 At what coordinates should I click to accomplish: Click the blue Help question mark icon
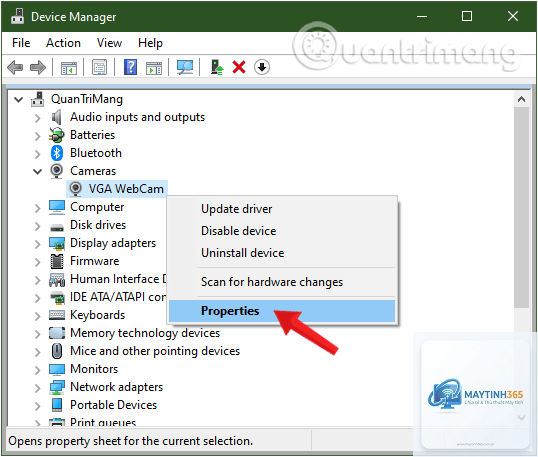(130, 67)
